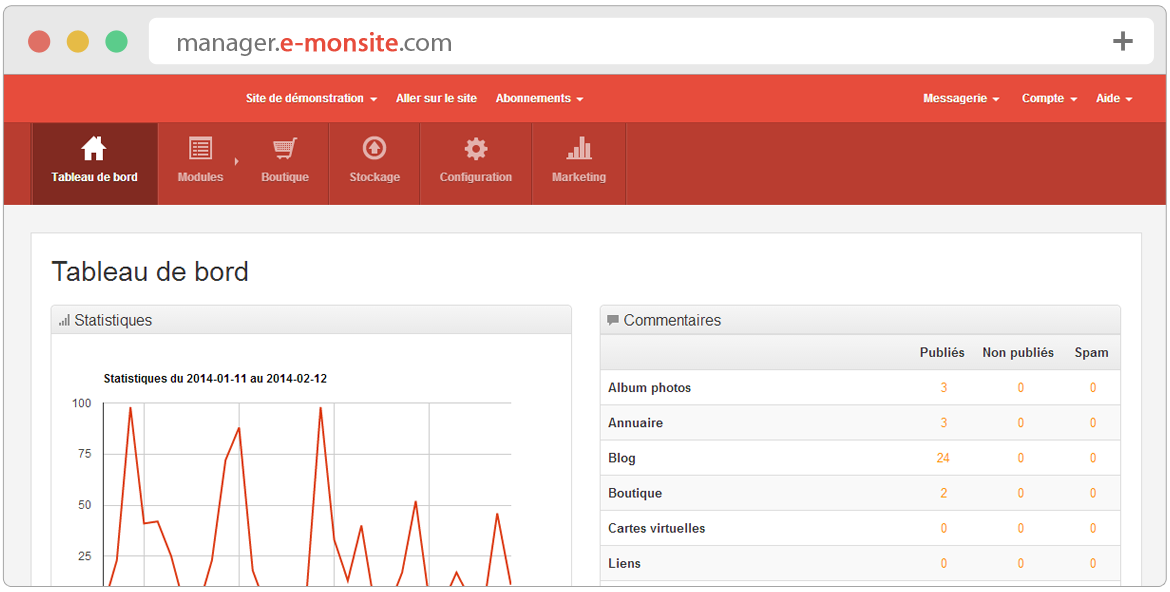Open Blog comments row label
The width and height of the screenshot is (1170, 592).
[x=622, y=458]
